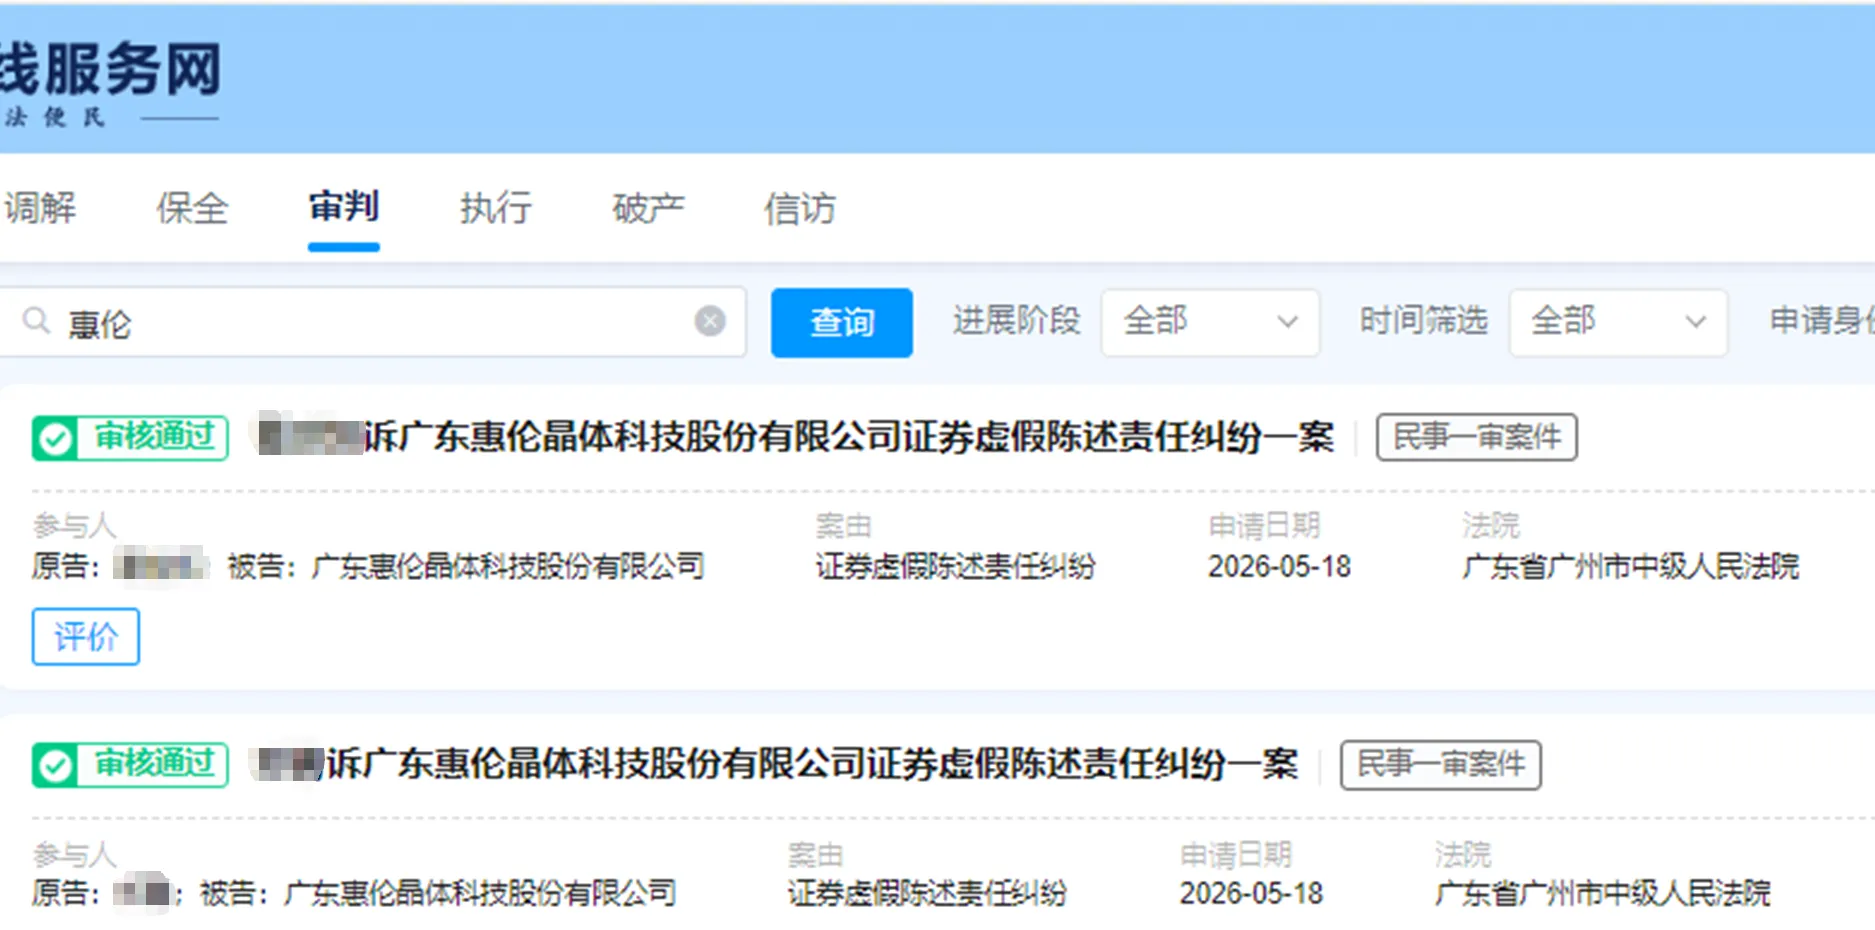Image resolution: width=1875 pixels, height=930 pixels.
Task: Select the 审判 tab
Action: click(344, 207)
